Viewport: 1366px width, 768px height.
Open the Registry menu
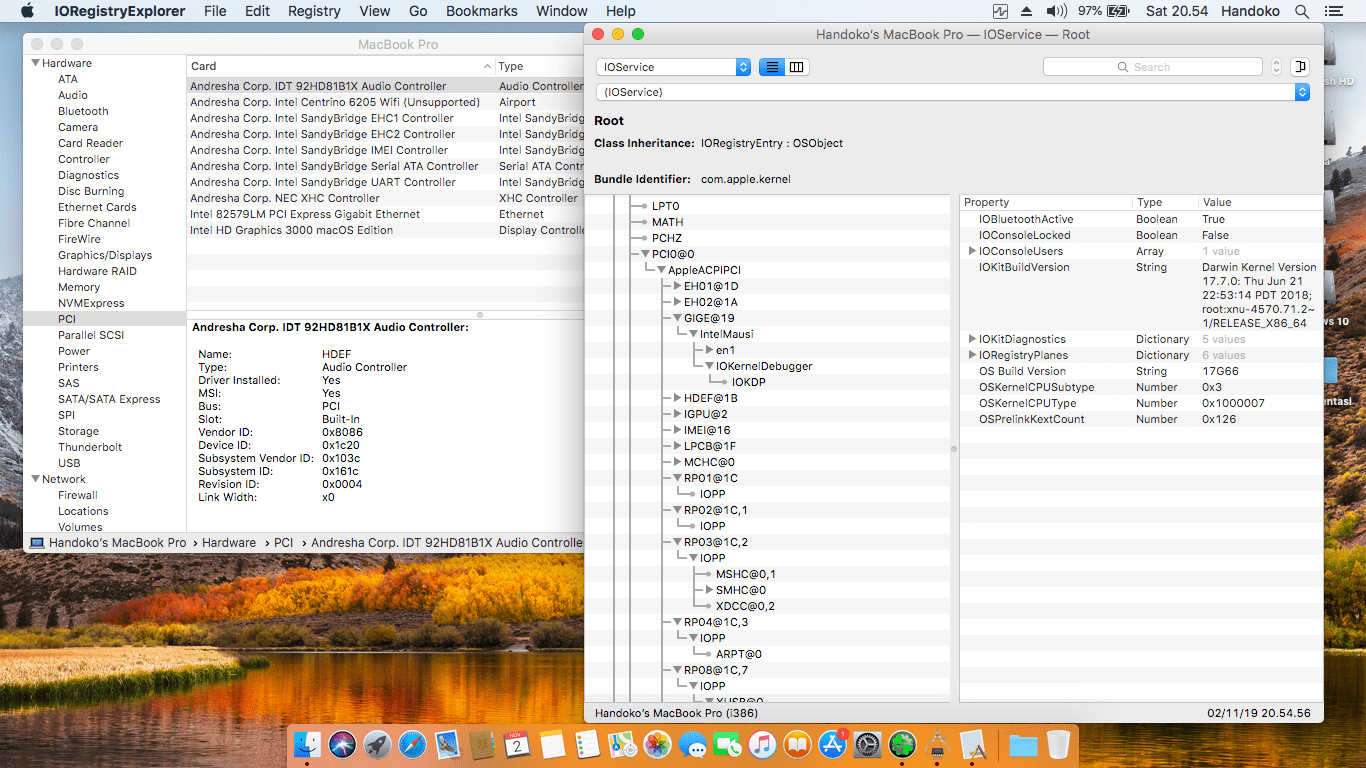tap(314, 11)
